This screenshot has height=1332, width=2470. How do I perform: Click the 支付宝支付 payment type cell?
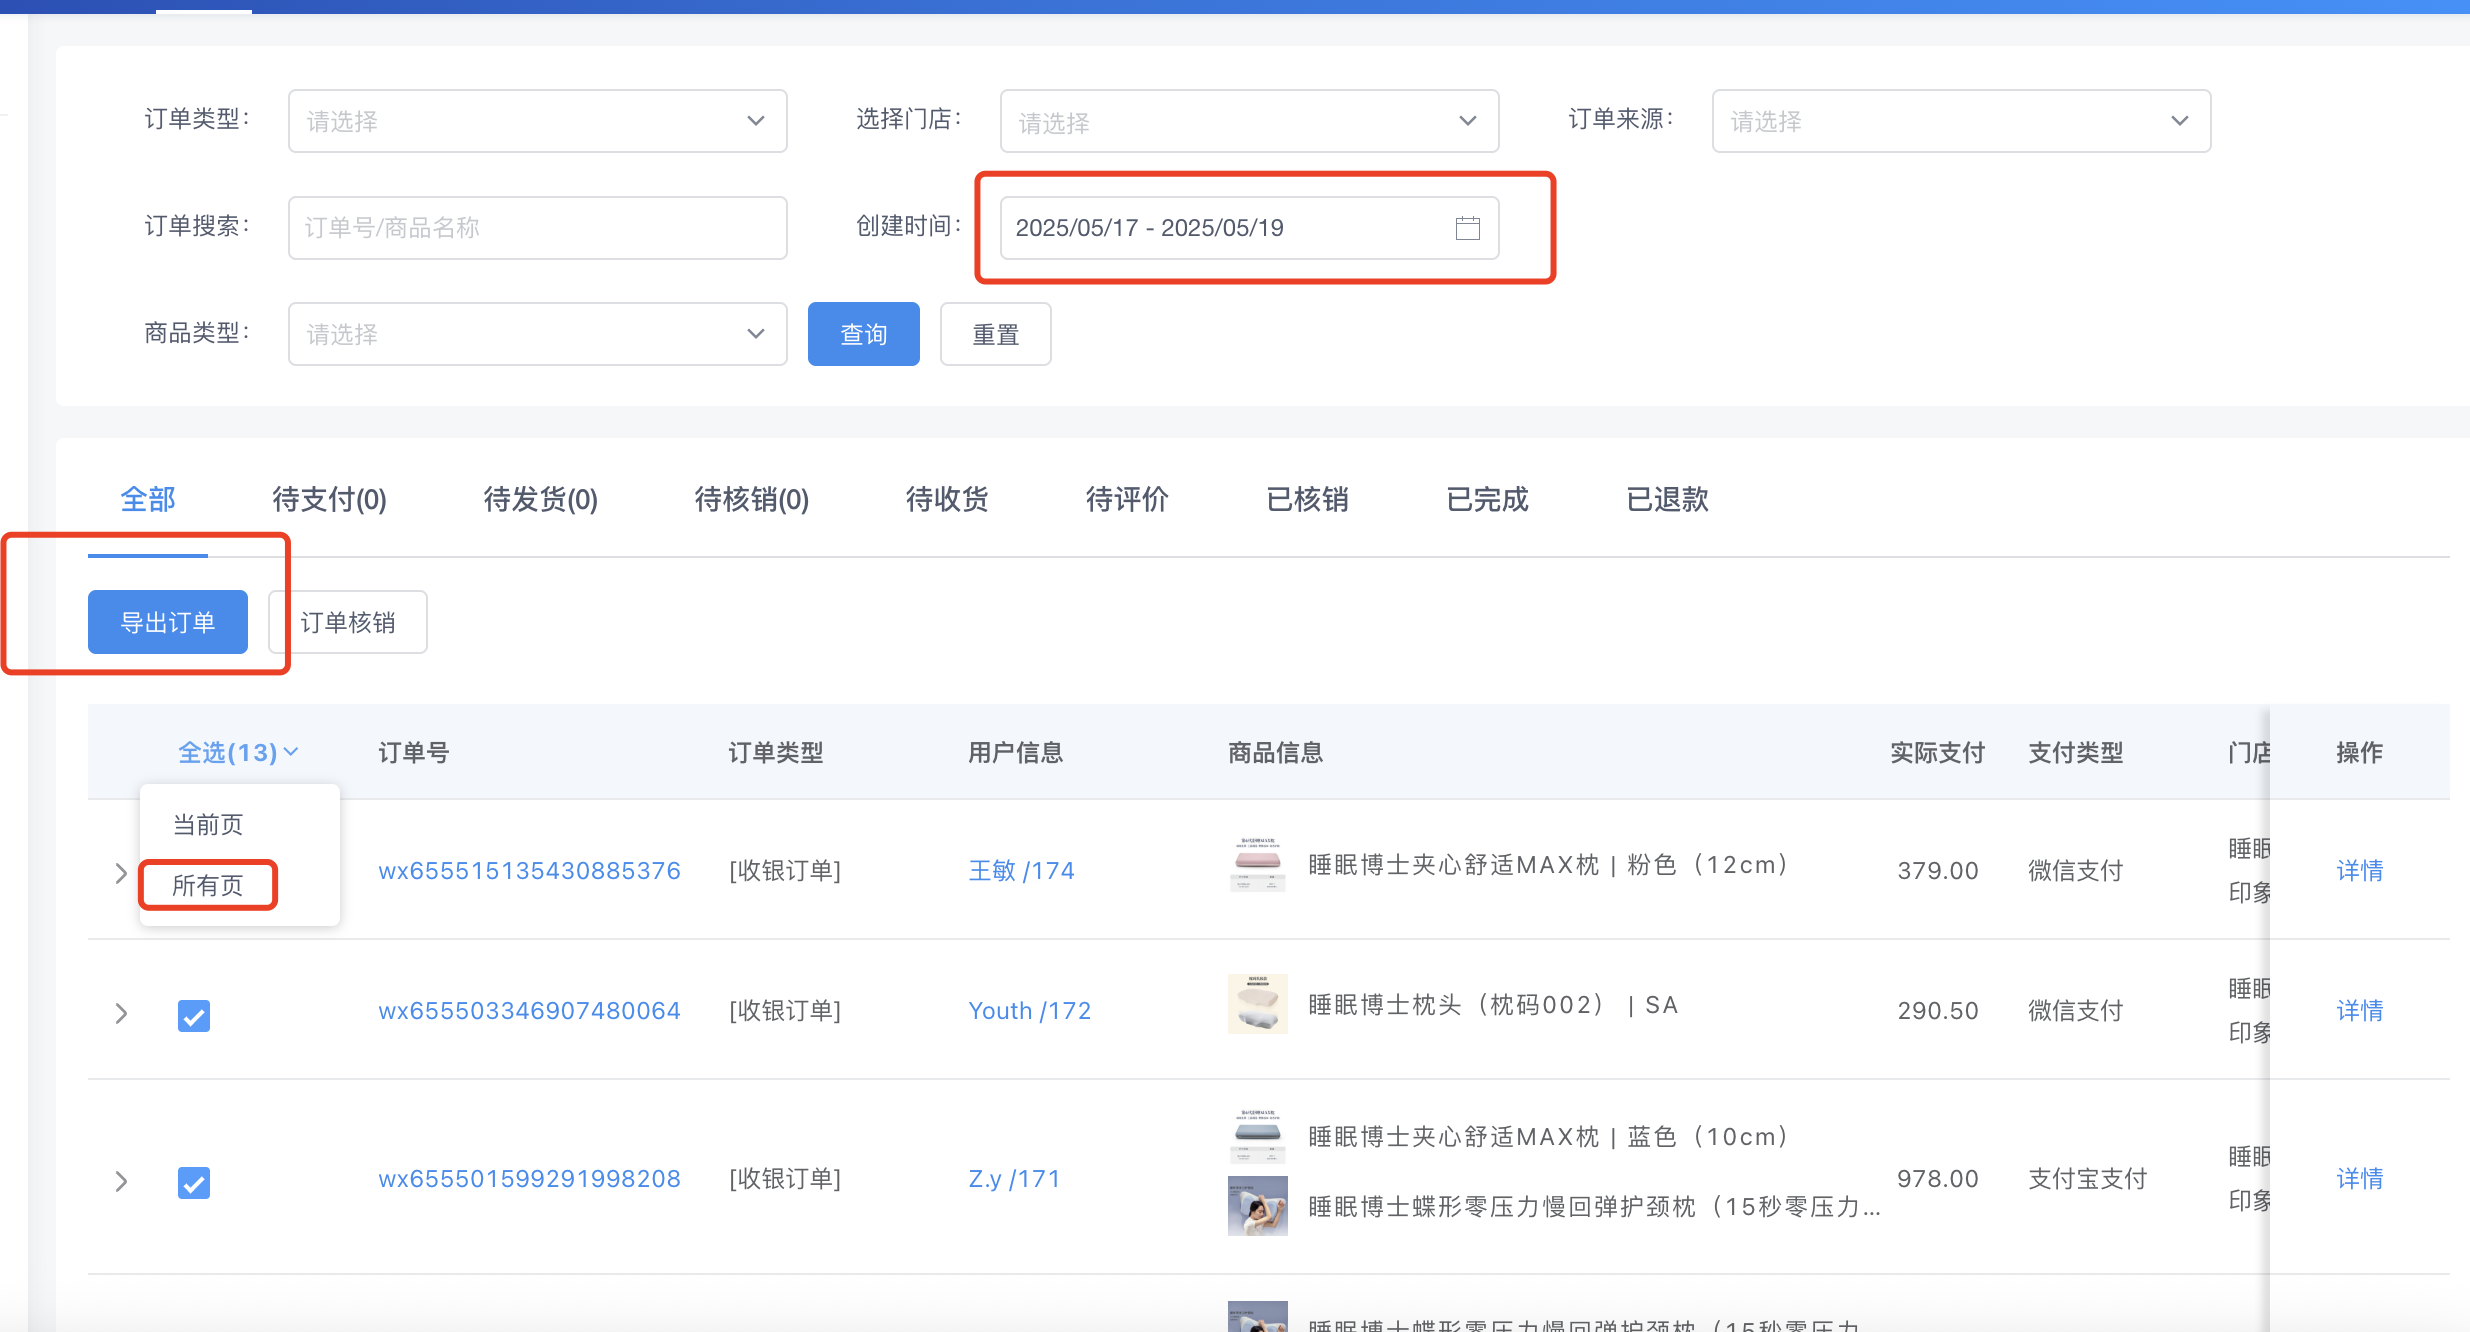click(x=2087, y=1179)
